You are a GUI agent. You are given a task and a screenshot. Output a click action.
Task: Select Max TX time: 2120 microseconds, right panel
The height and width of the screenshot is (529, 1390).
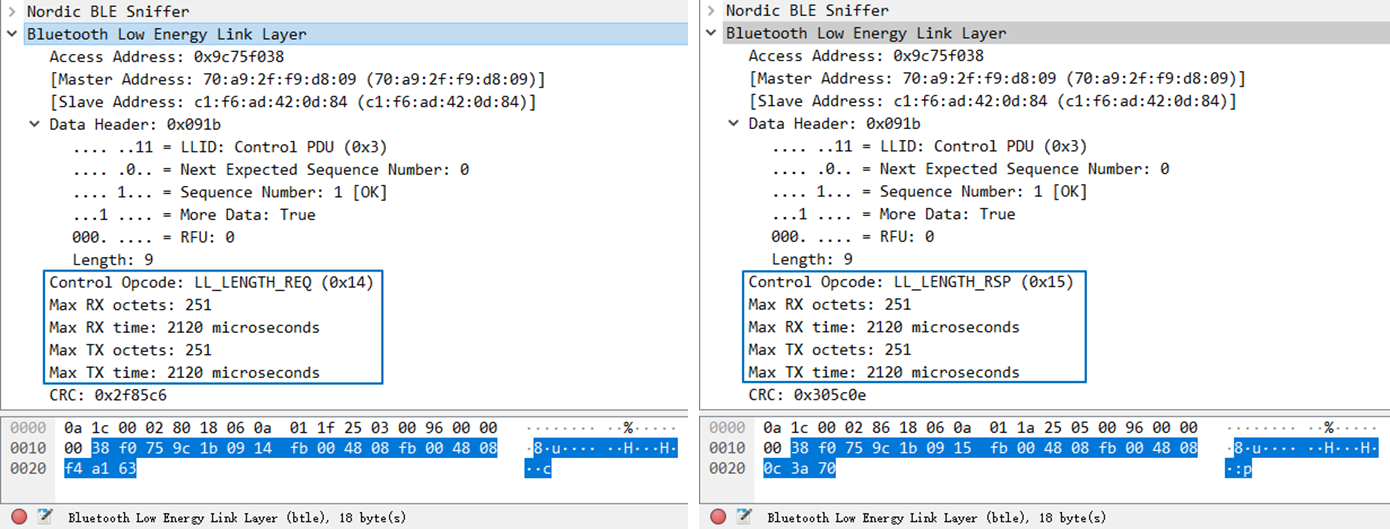tap(883, 373)
